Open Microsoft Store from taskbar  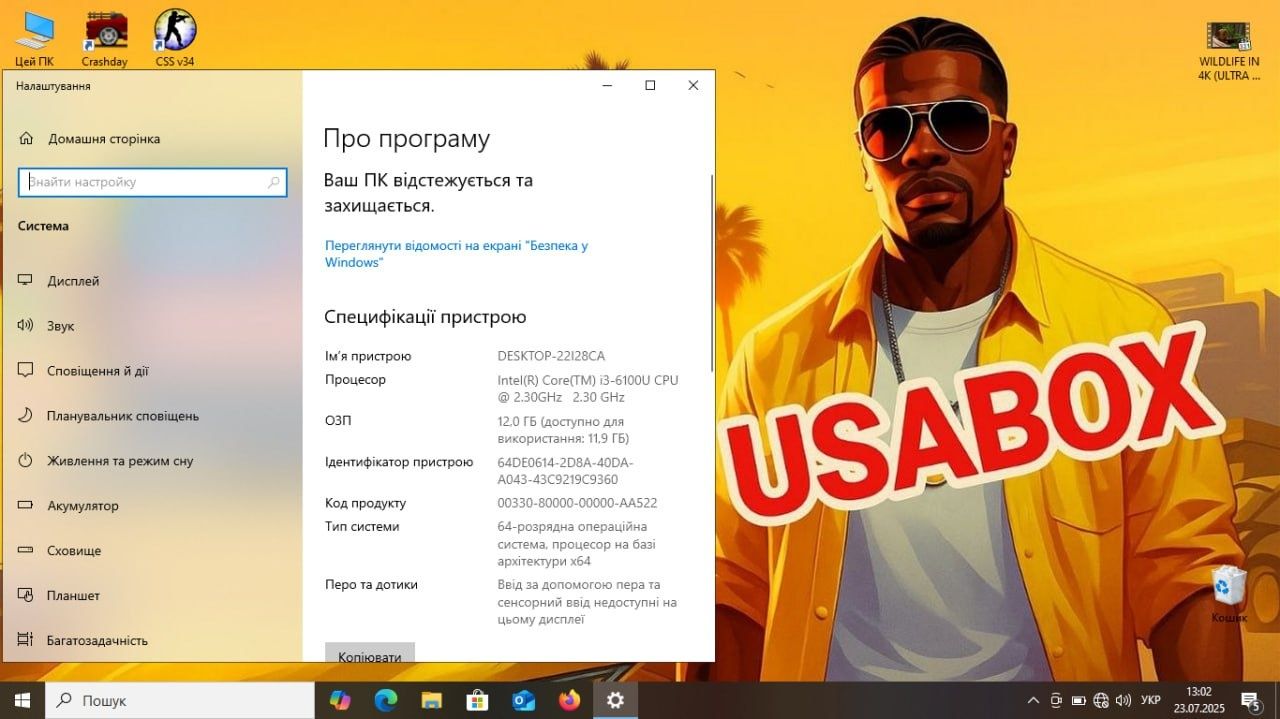click(477, 700)
